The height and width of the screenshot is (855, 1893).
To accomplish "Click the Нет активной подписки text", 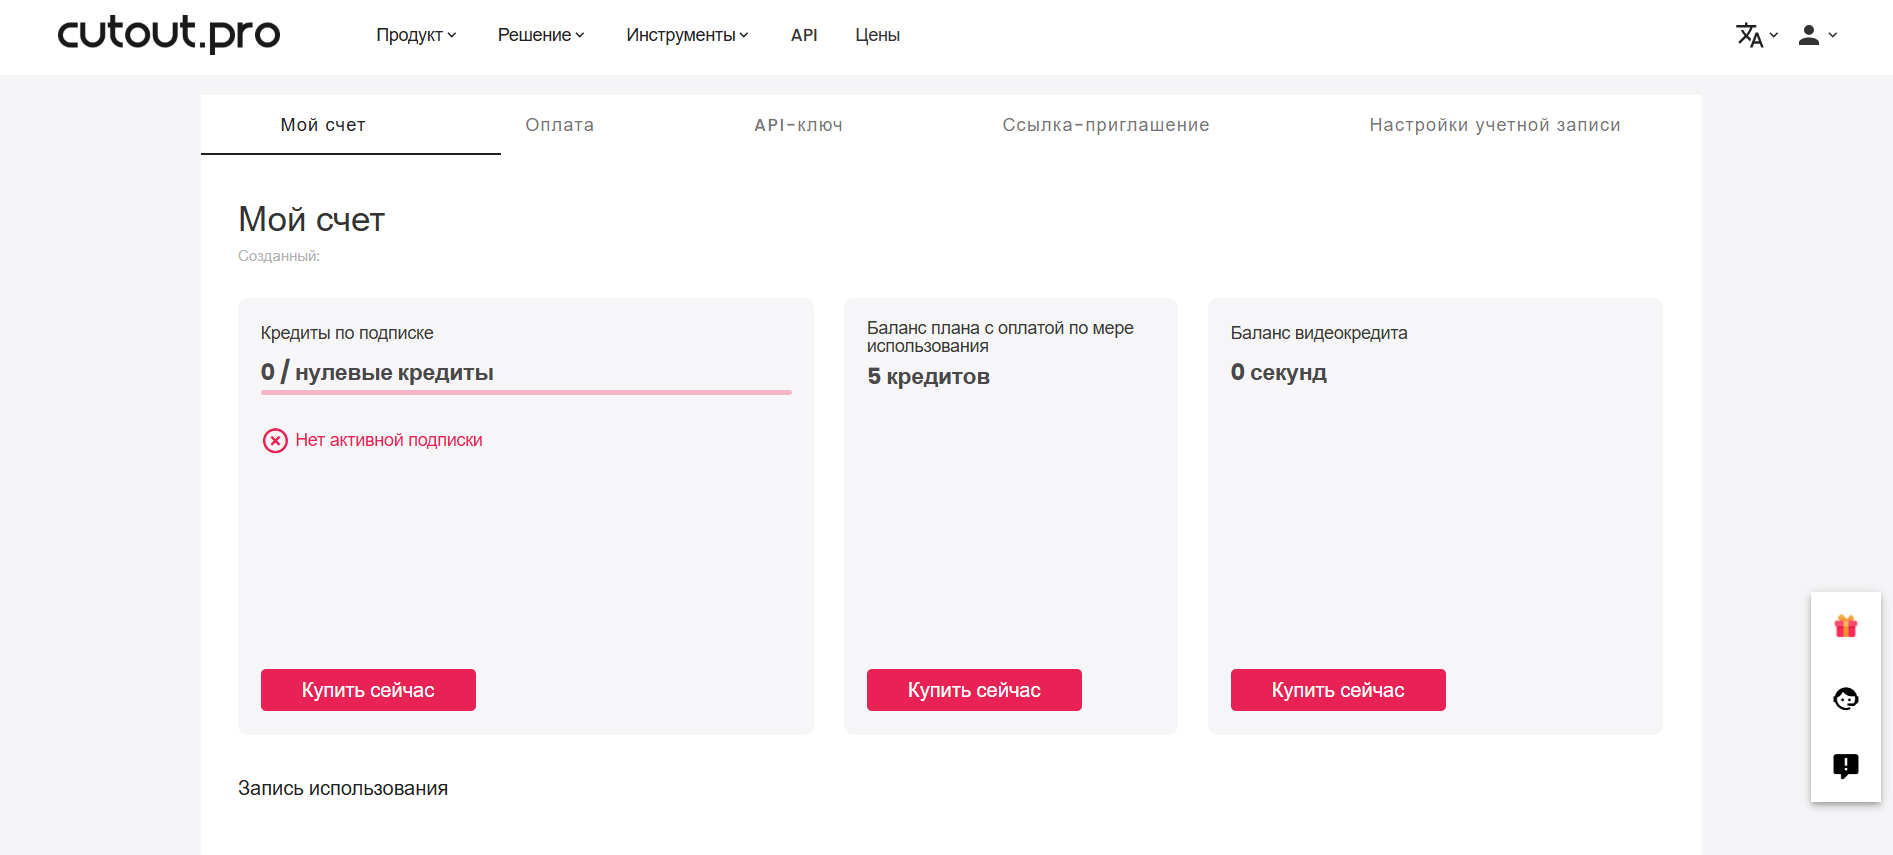I will (x=389, y=440).
